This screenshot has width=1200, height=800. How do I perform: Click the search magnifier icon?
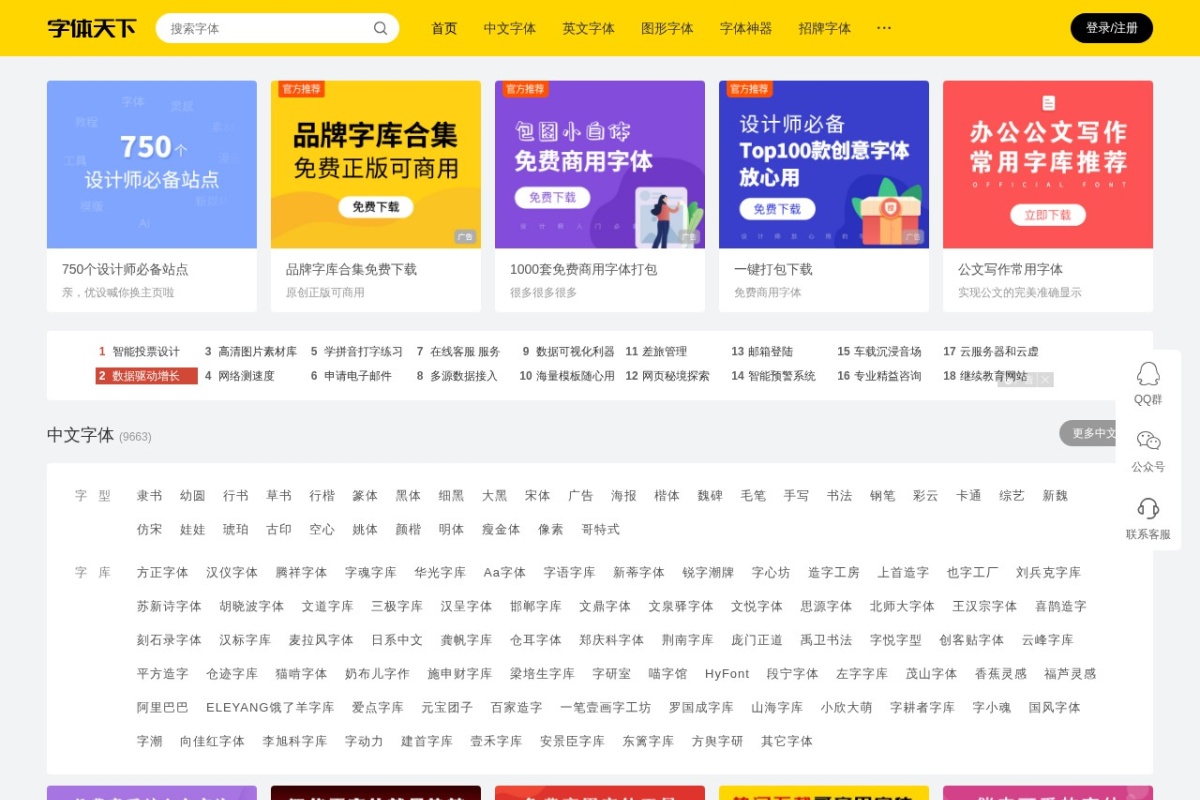[x=380, y=28]
